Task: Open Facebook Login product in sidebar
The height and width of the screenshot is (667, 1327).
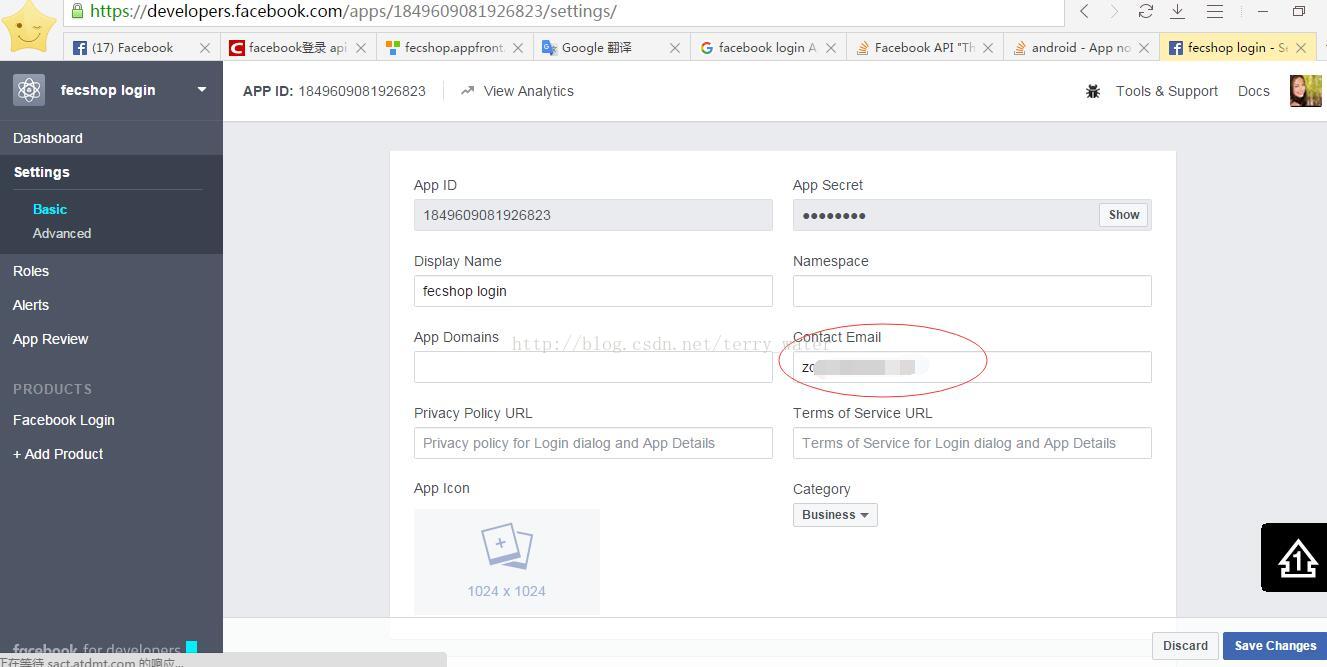Action: [x=64, y=420]
